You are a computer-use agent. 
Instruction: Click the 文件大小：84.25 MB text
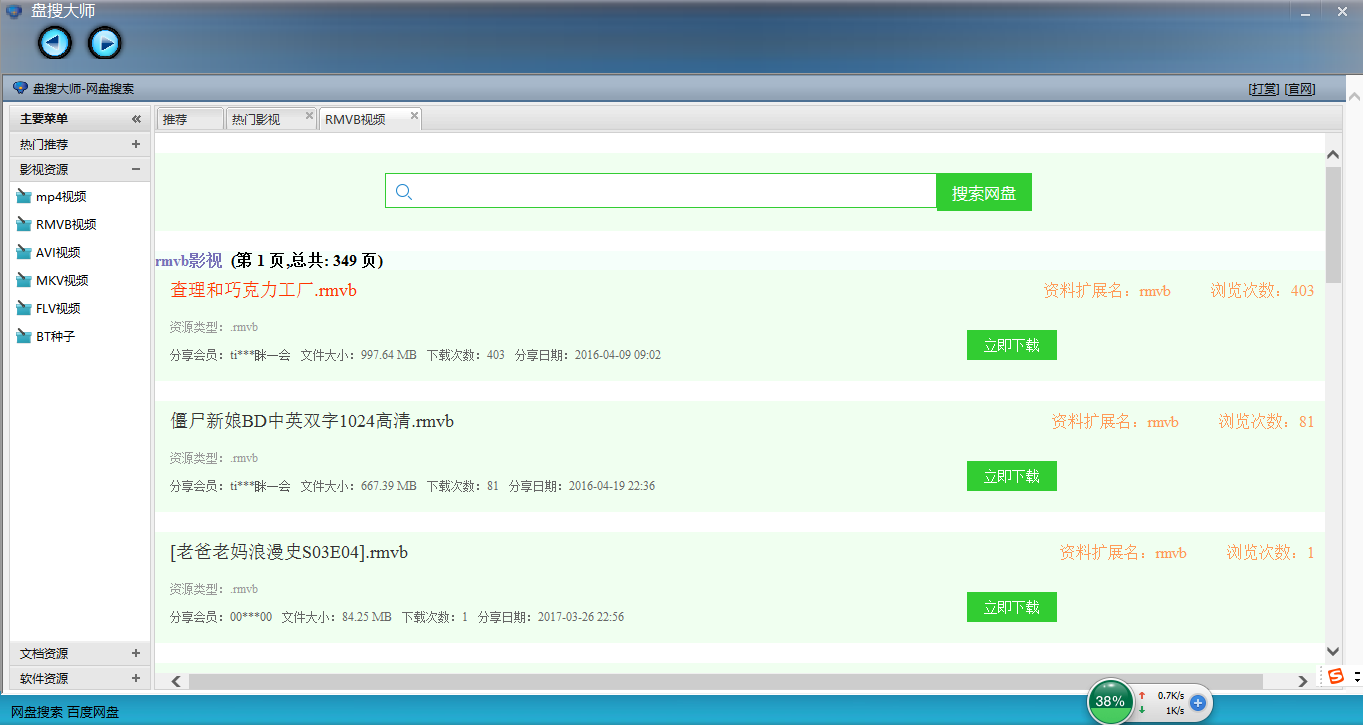(x=336, y=617)
